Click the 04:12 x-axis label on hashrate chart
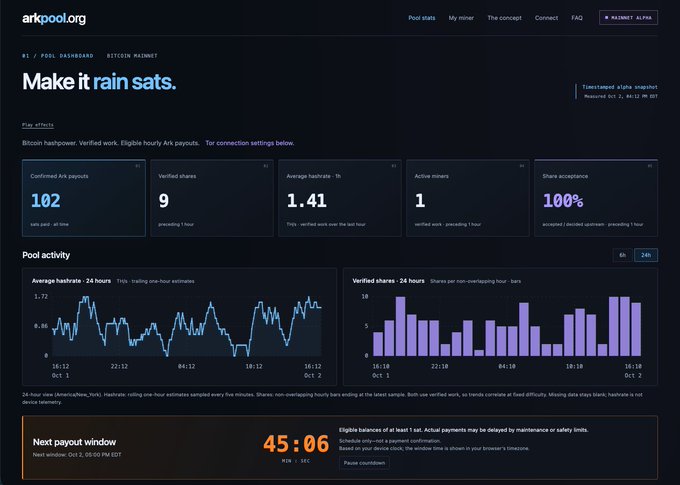Image resolution: width=680 pixels, height=485 pixels. (x=186, y=367)
